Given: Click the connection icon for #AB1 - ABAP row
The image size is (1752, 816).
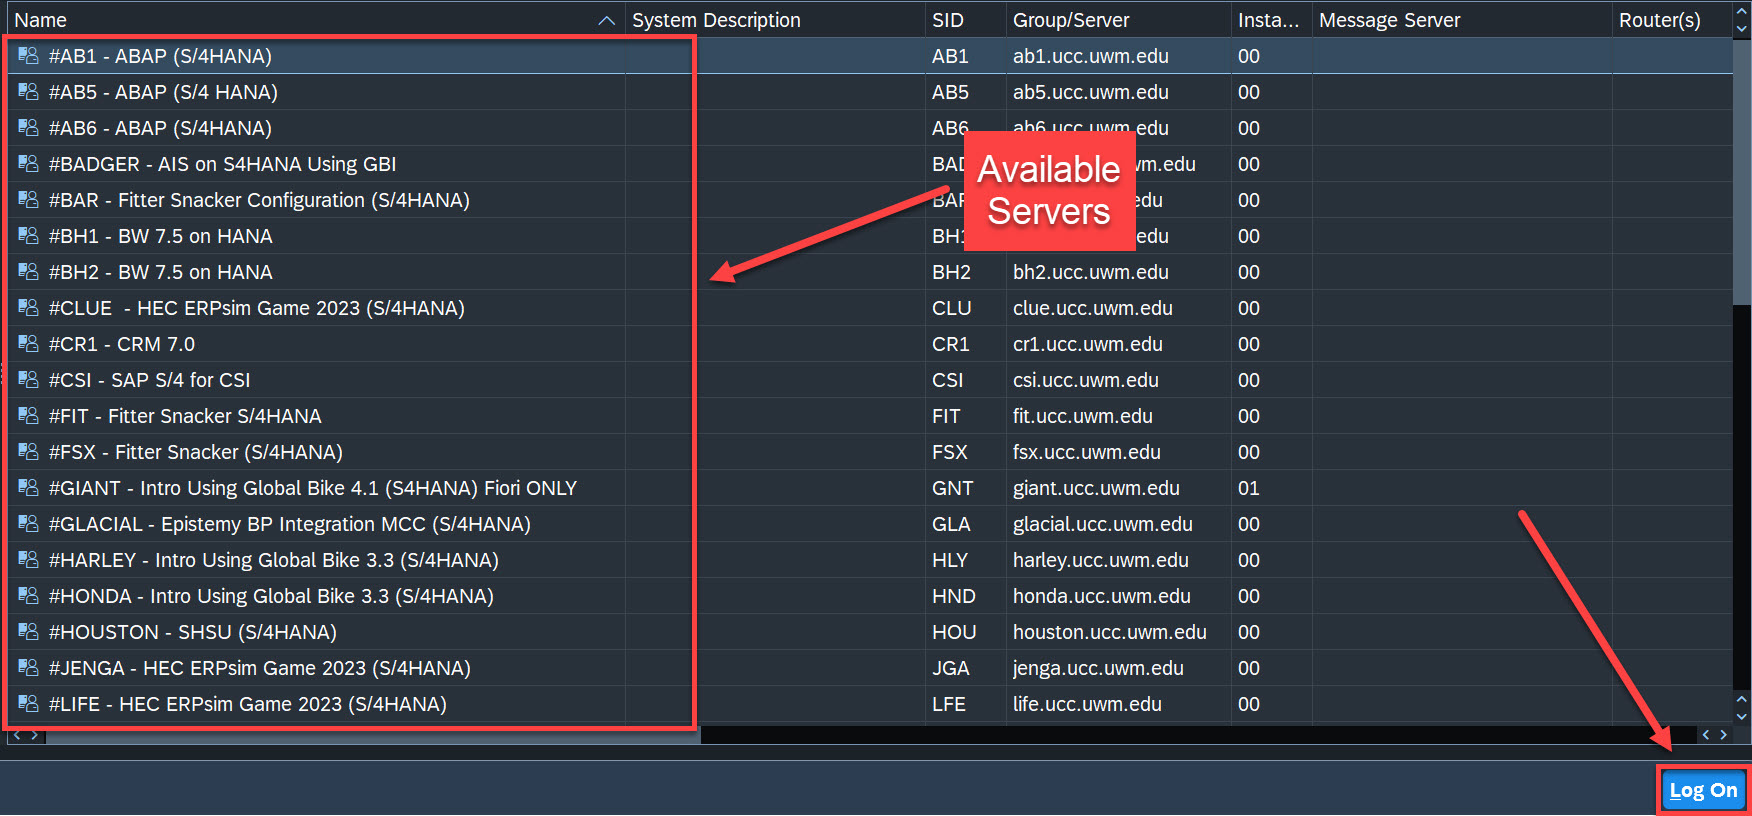Looking at the screenshot, I should pyautogui.click(x=28, y=56).
